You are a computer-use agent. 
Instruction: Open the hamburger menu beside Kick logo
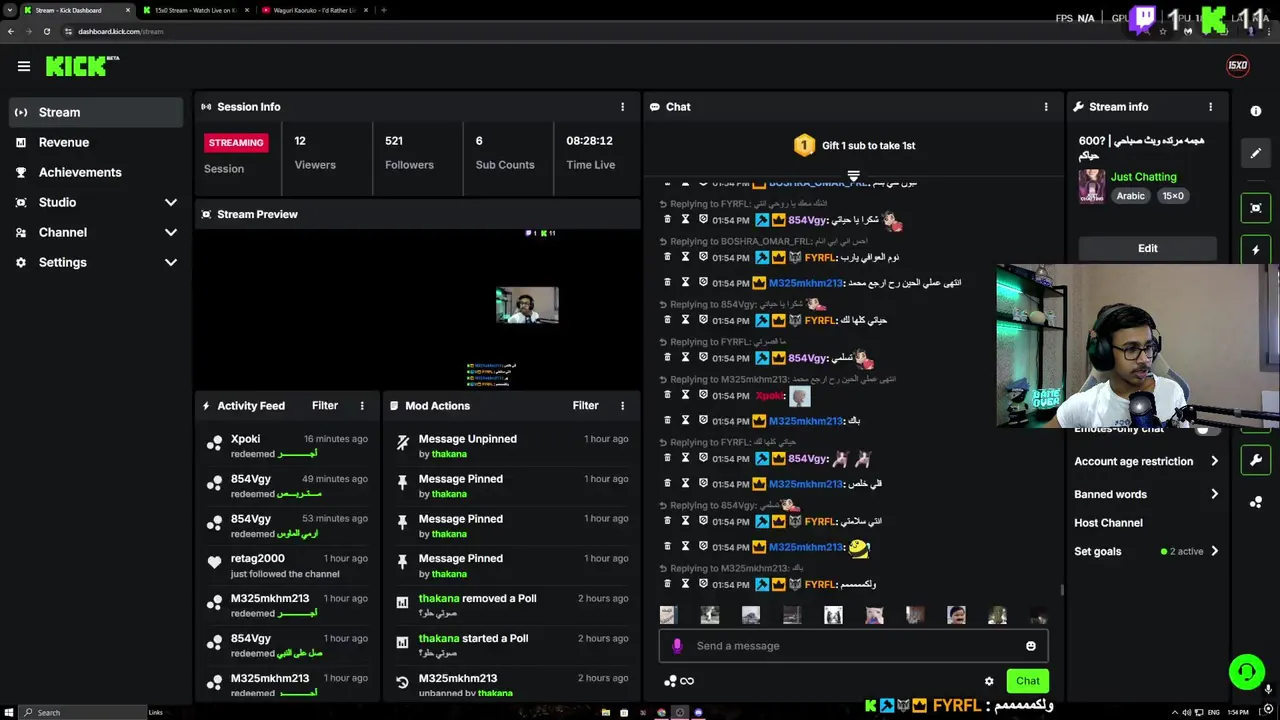point(24,66)
